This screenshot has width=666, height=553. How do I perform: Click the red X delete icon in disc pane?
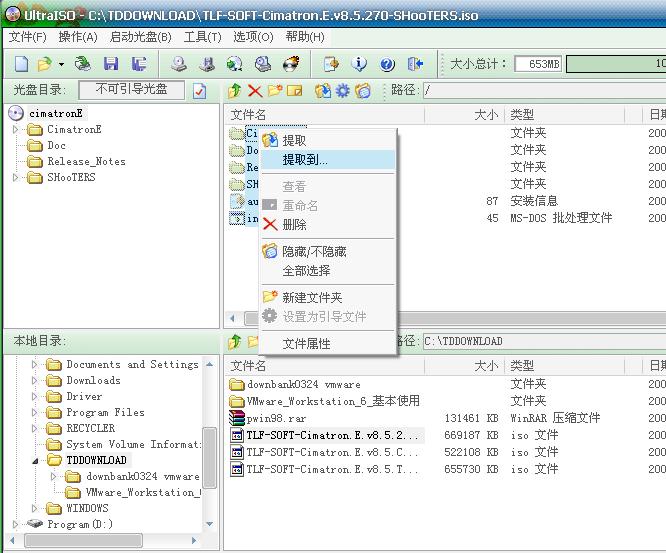[255, 90]
